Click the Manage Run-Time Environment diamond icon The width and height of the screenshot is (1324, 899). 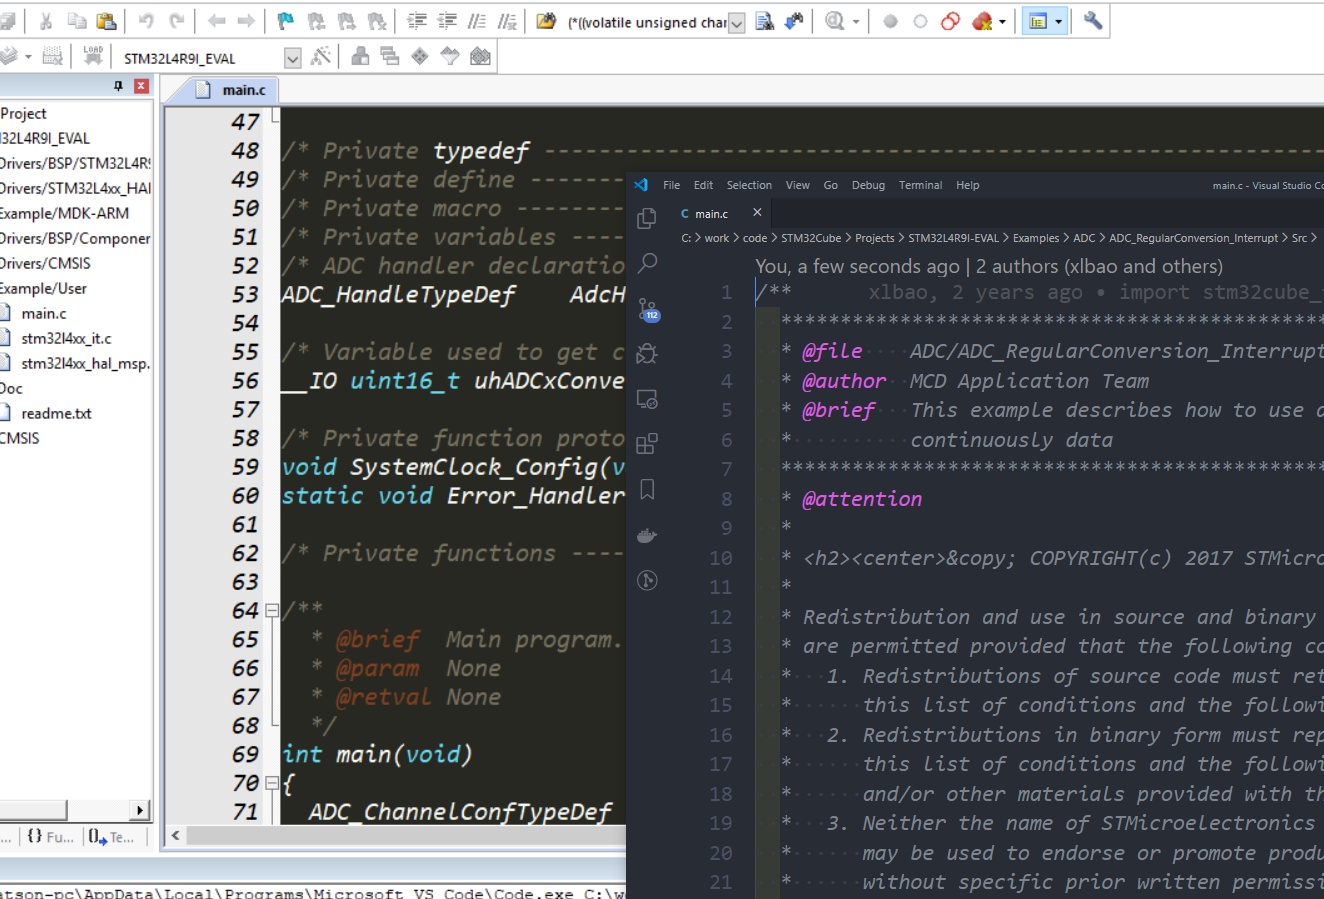click(x=420, y=56)
